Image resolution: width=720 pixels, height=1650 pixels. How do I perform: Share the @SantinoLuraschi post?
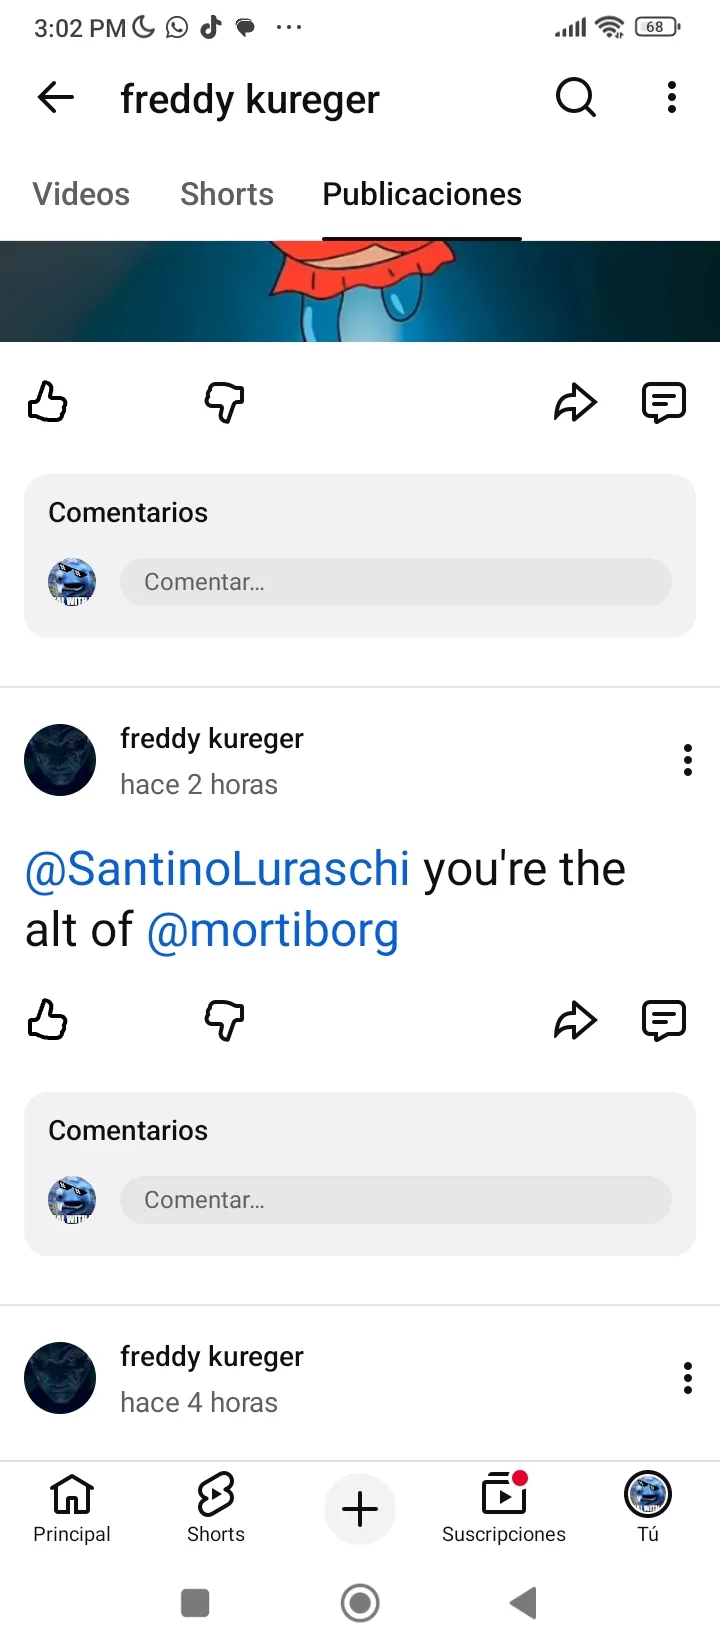pos(575,1020)
